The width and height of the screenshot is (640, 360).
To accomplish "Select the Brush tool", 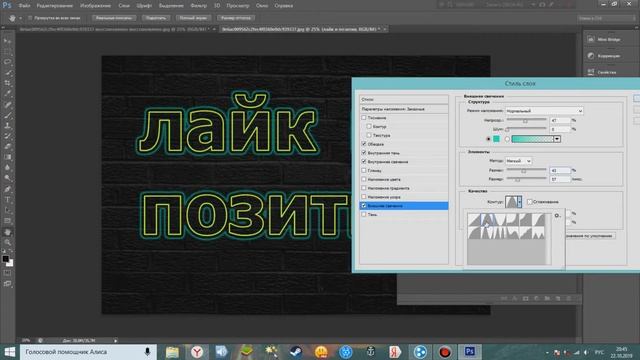I will 7,115.
